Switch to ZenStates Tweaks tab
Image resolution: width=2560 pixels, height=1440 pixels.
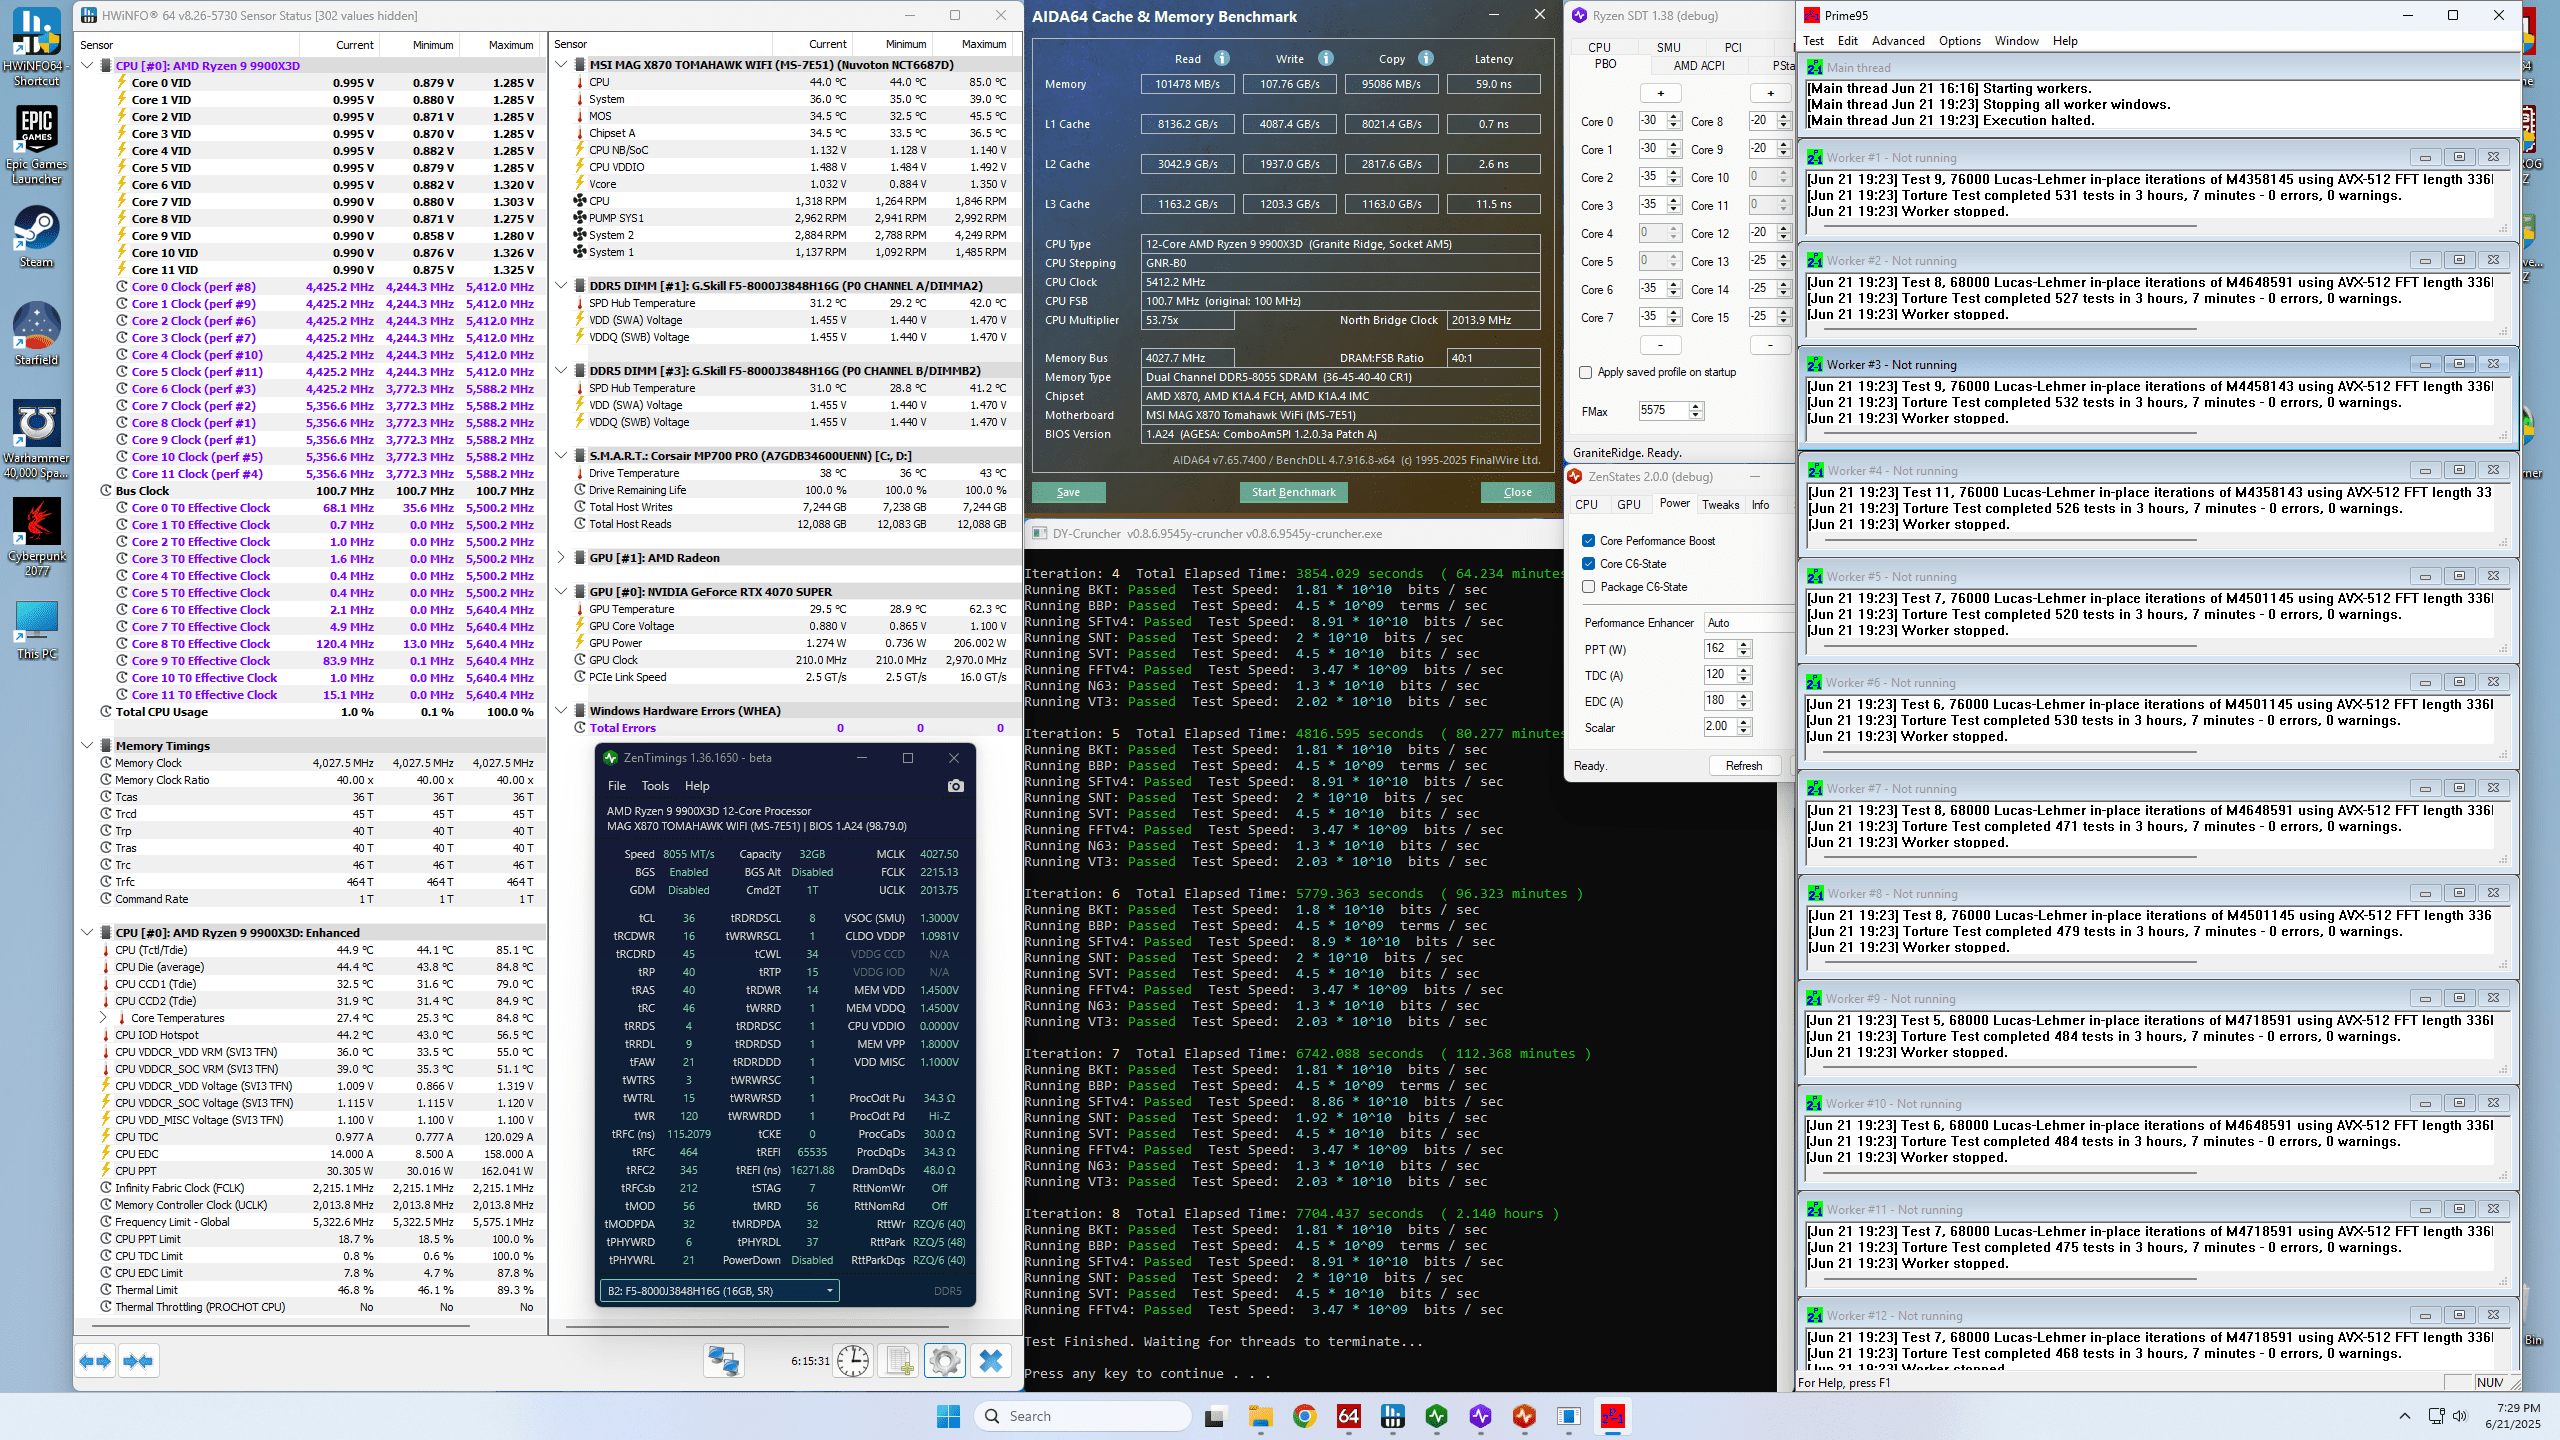pos(1720,505)
